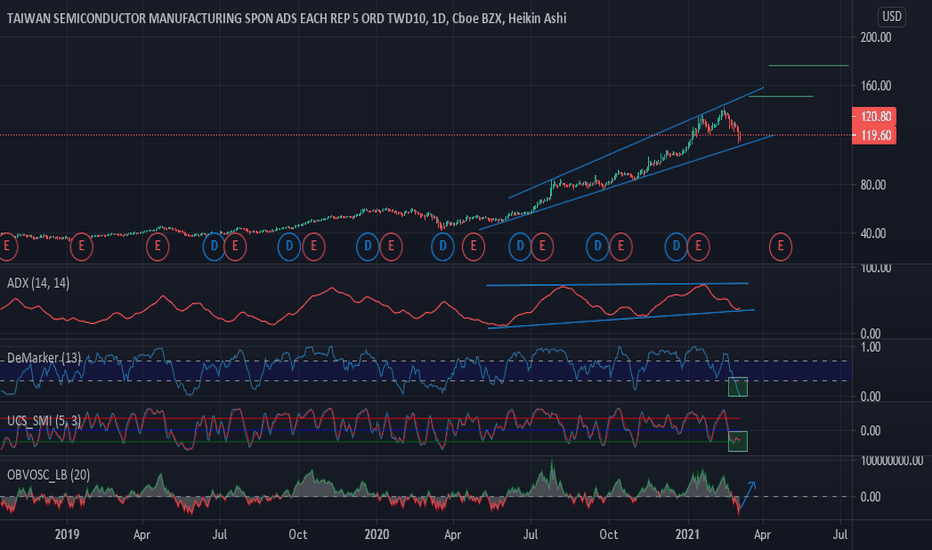The image size is (932, 550).
Task: Click the 100000000.00 value on the OBV scale
Action: click(x=892, y=461)
